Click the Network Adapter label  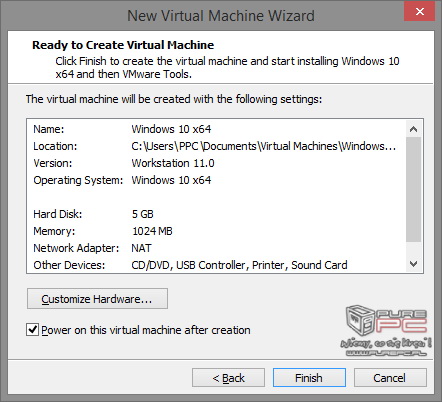[x=76, y=248]
